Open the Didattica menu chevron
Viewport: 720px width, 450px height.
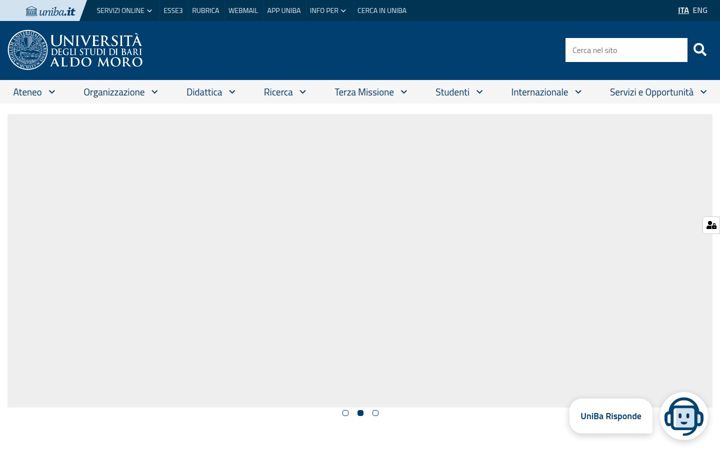click(x=232, y=92)
